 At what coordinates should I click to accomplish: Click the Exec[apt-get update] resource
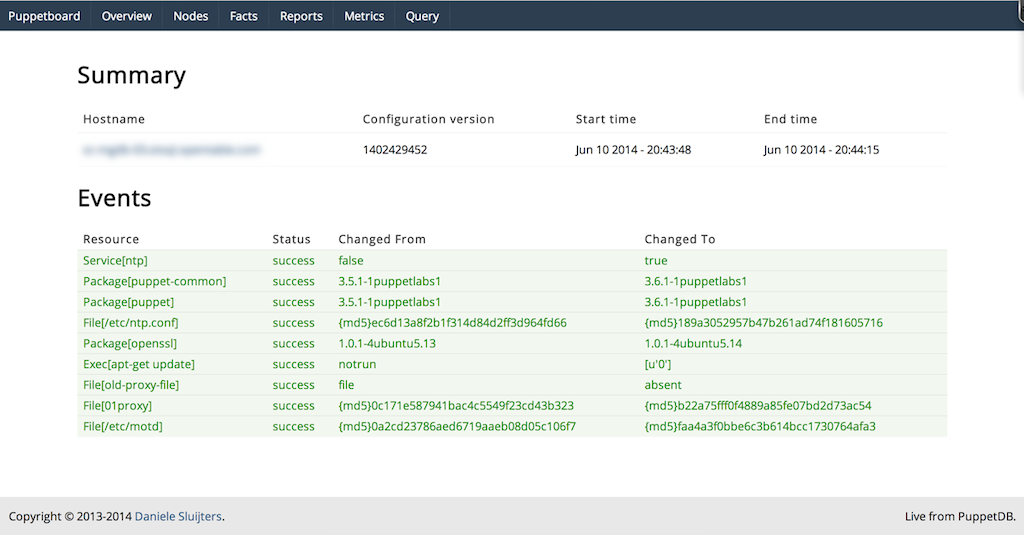[x=138, y=364]
